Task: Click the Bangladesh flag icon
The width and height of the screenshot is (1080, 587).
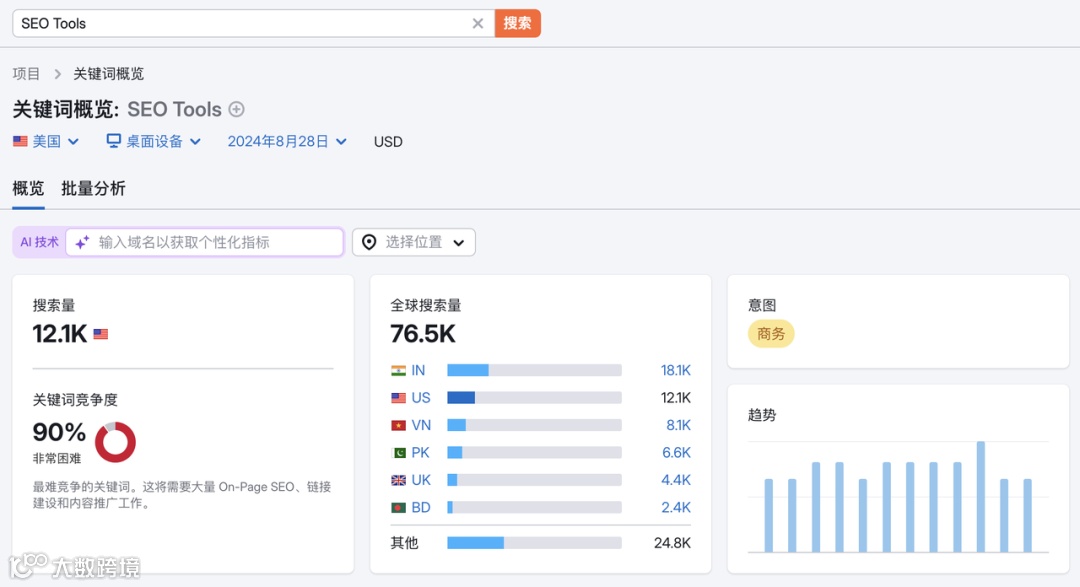Action: click(398, 508)
